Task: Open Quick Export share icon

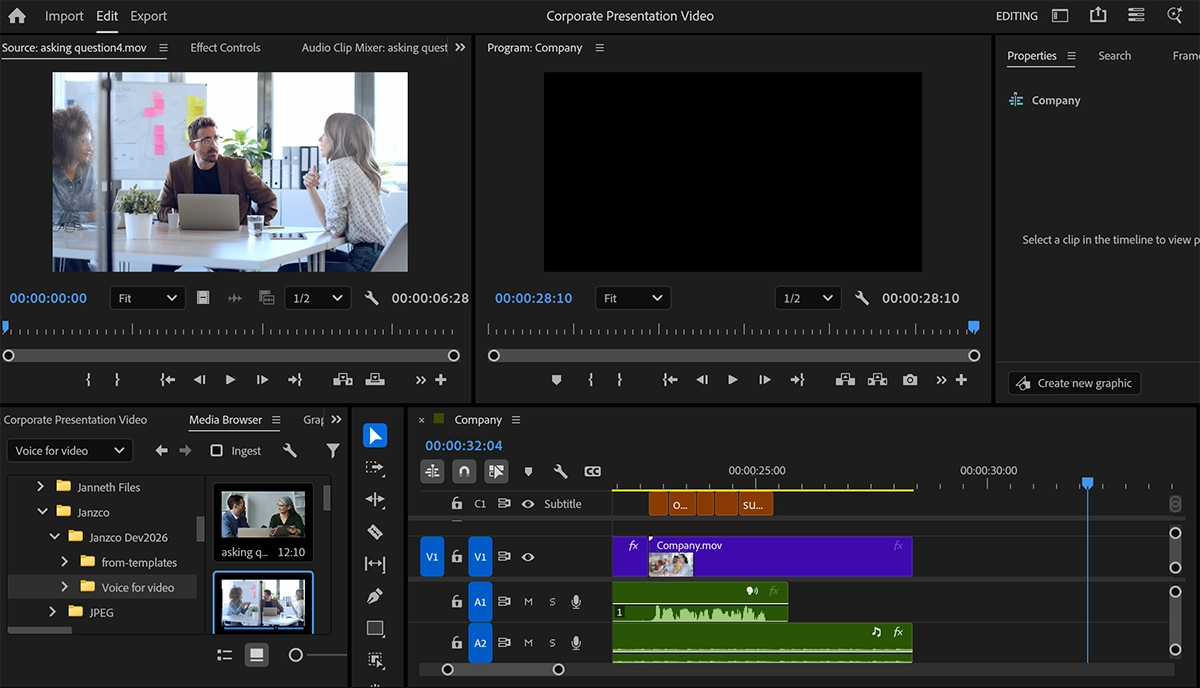Action: [1098, 15]
